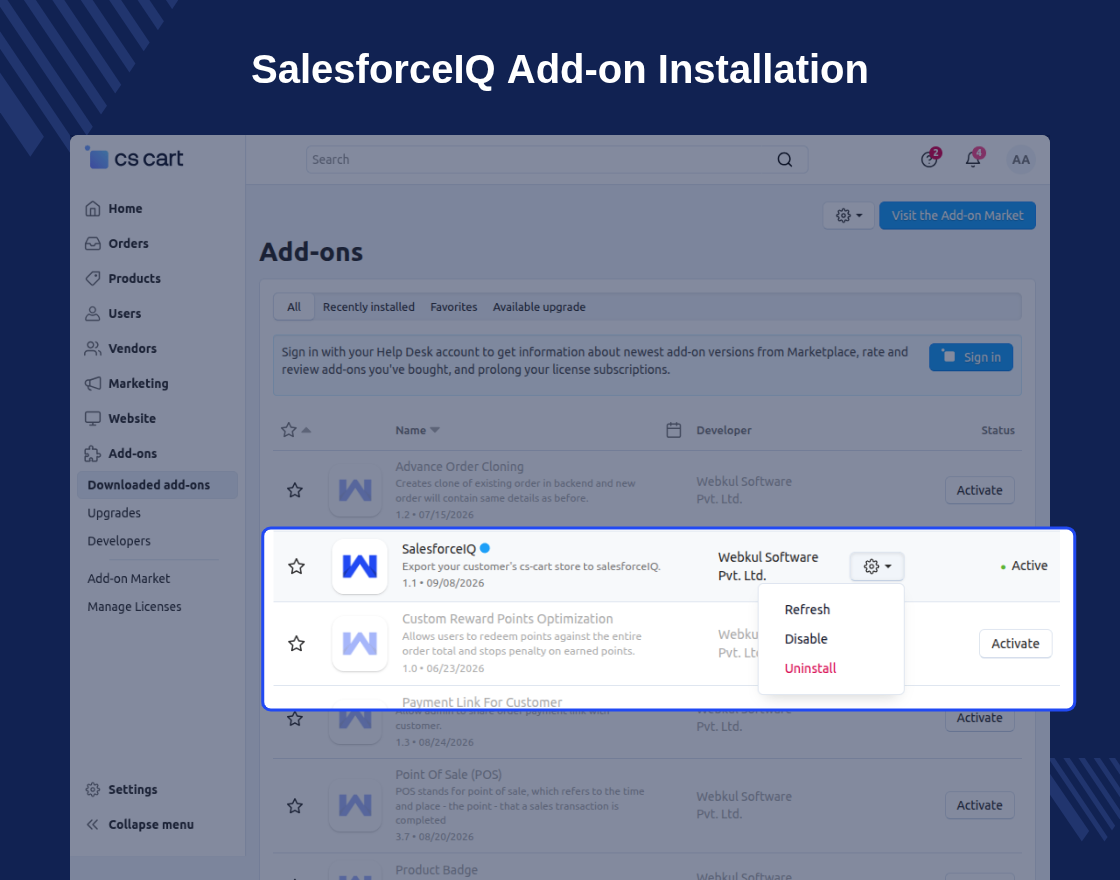Click the Status column header
This screenshot has height=880, width=1120.
998,430
